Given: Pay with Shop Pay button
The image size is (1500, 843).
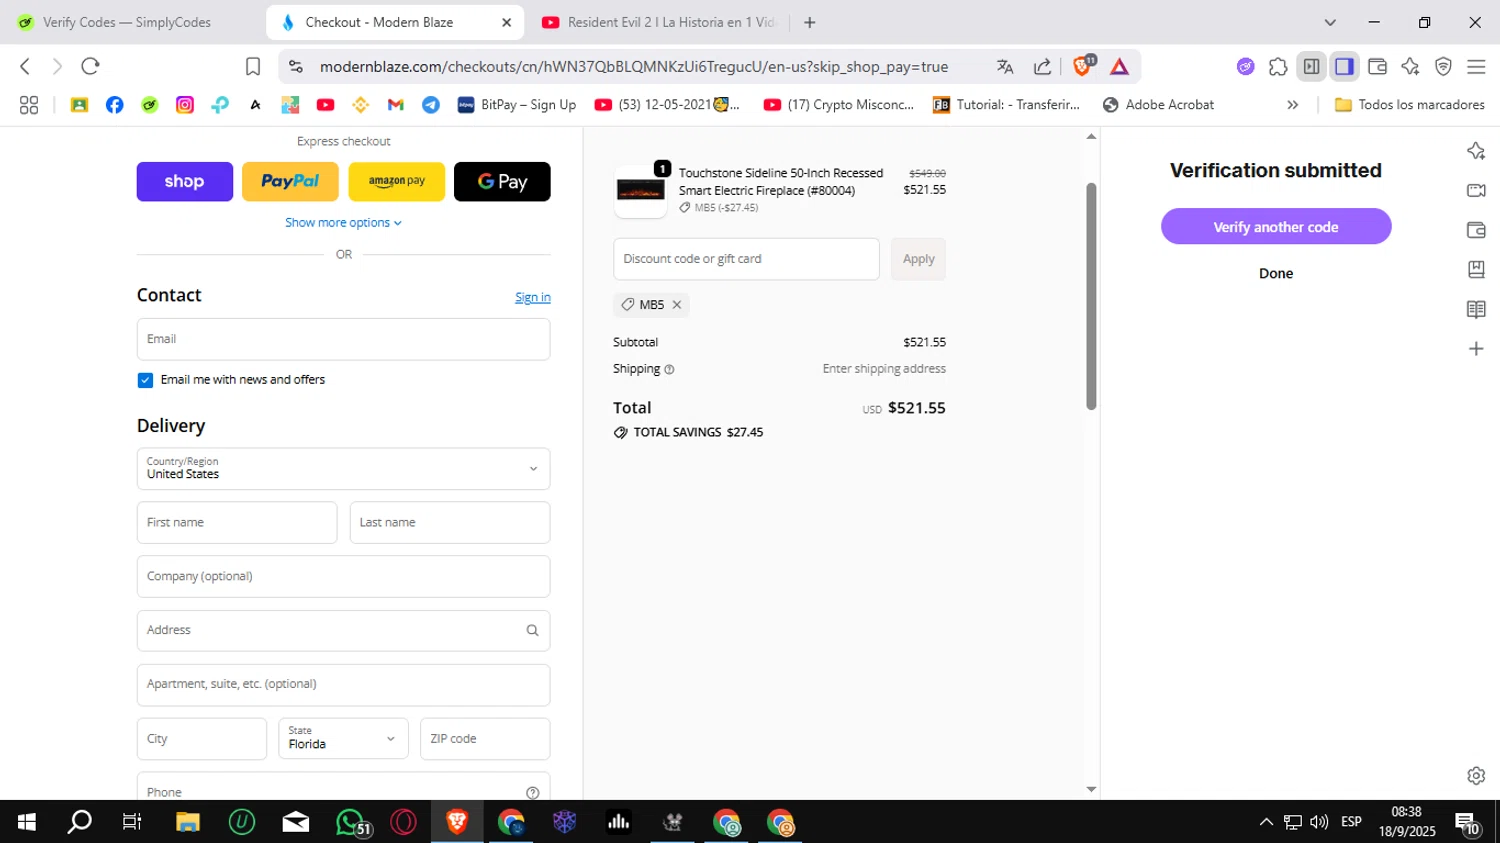Looking at the screenshot, I should (x=185, y=182).
